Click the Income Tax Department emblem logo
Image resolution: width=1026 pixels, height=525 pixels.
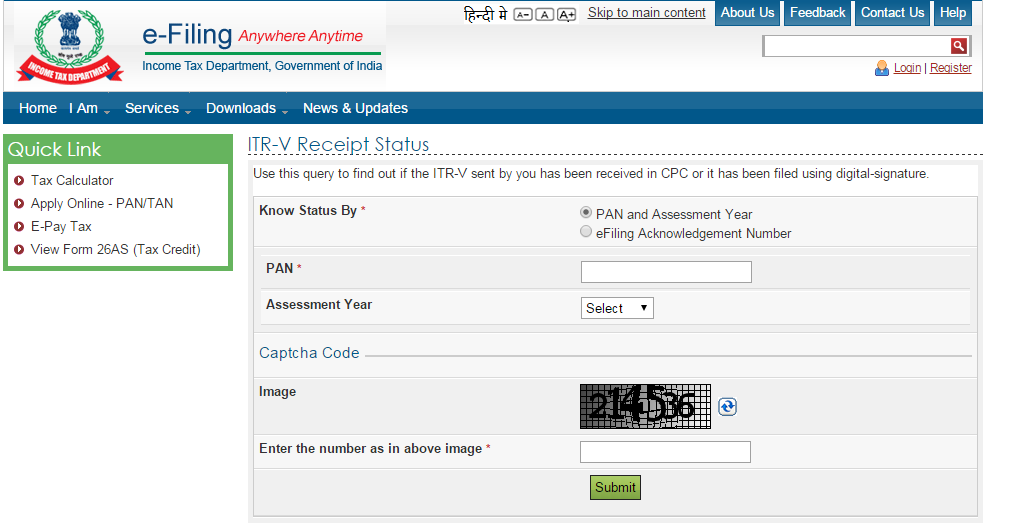click(x=69, y=46)
